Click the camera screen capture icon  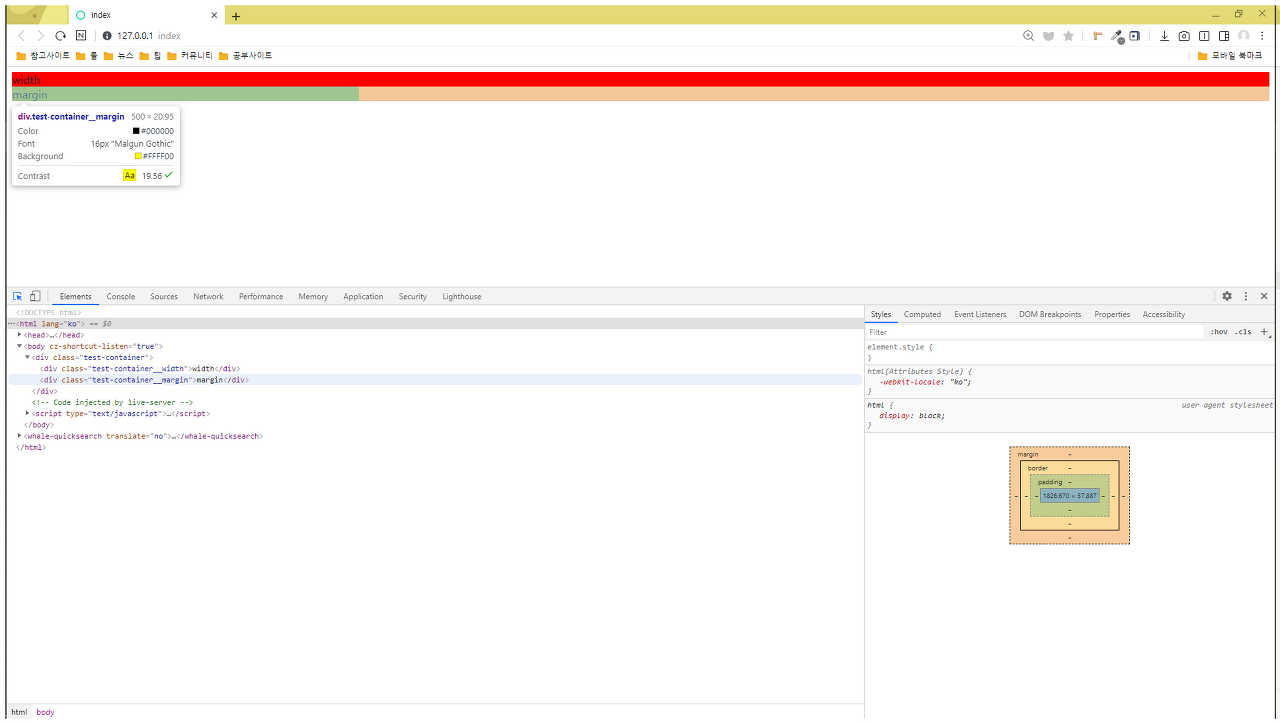[x=1184, y=36]
